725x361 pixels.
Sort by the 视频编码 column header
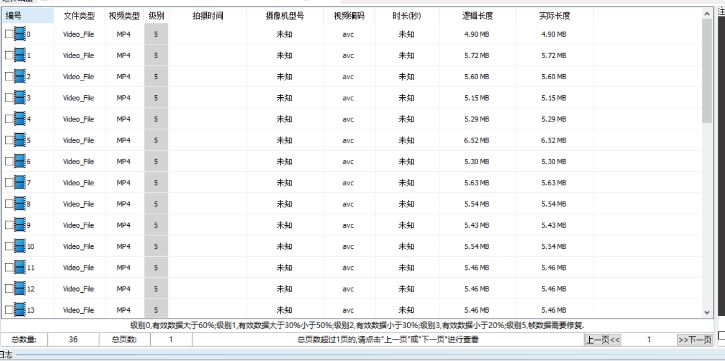tap(349, 16)
